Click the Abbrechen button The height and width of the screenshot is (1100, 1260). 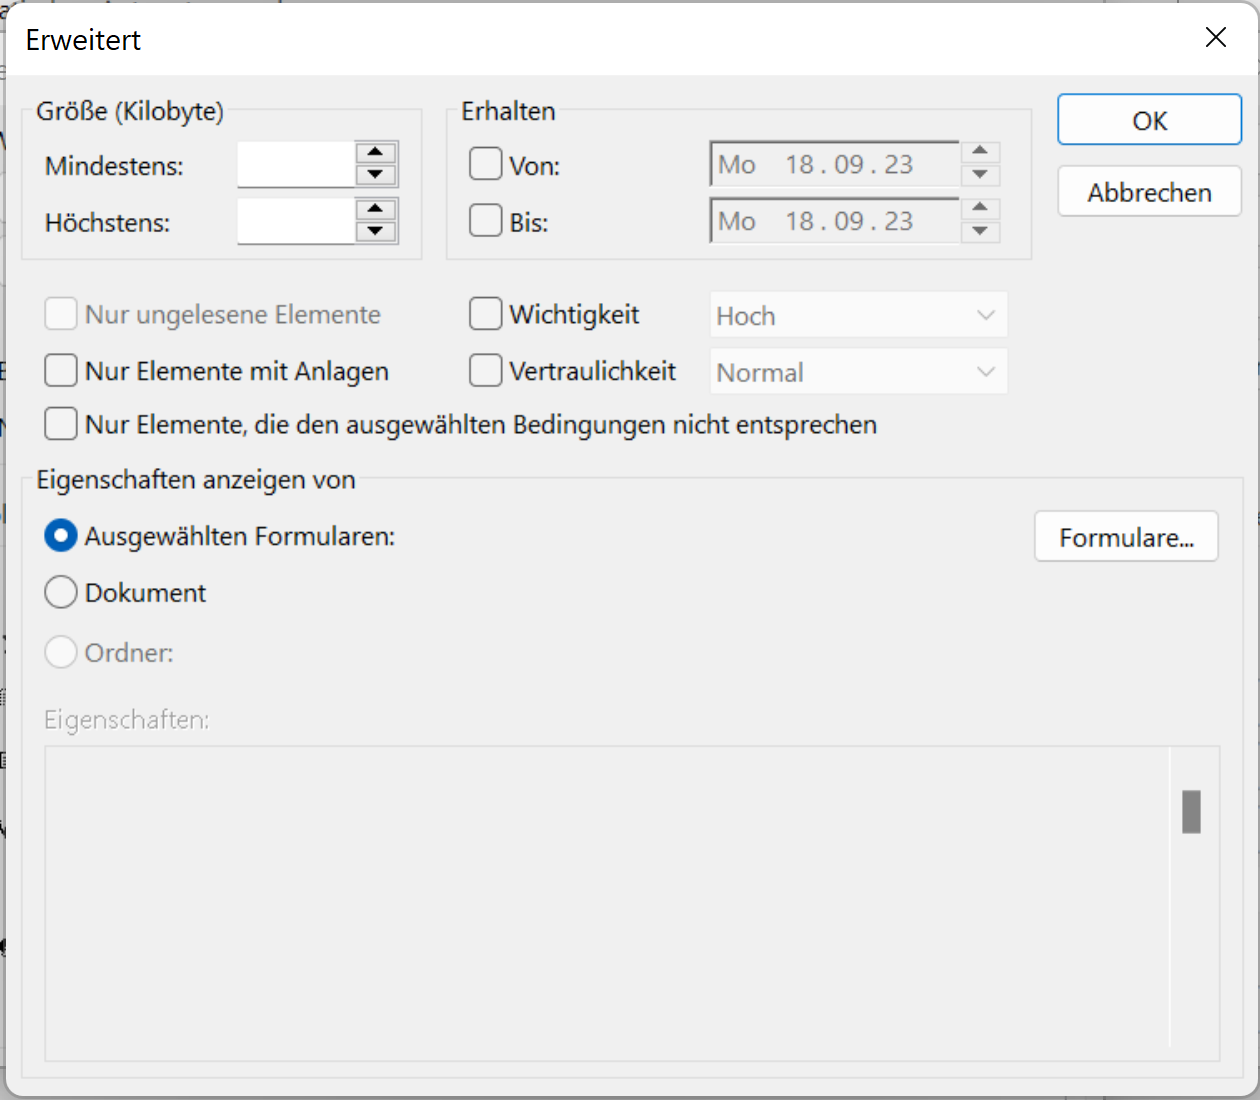coord(1149,192)
